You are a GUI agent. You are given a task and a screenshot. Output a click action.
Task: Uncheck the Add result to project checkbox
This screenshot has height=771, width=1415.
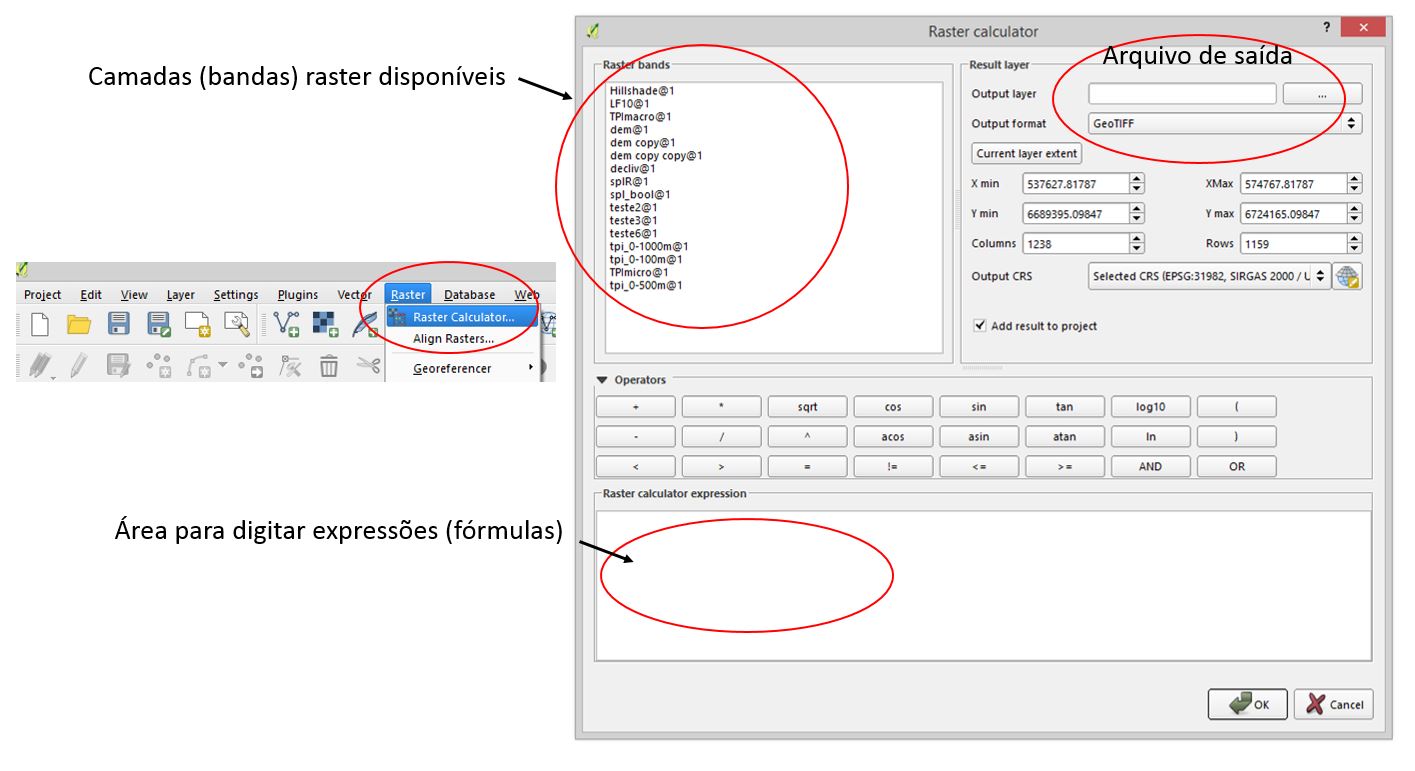click(x=979, y=326)
